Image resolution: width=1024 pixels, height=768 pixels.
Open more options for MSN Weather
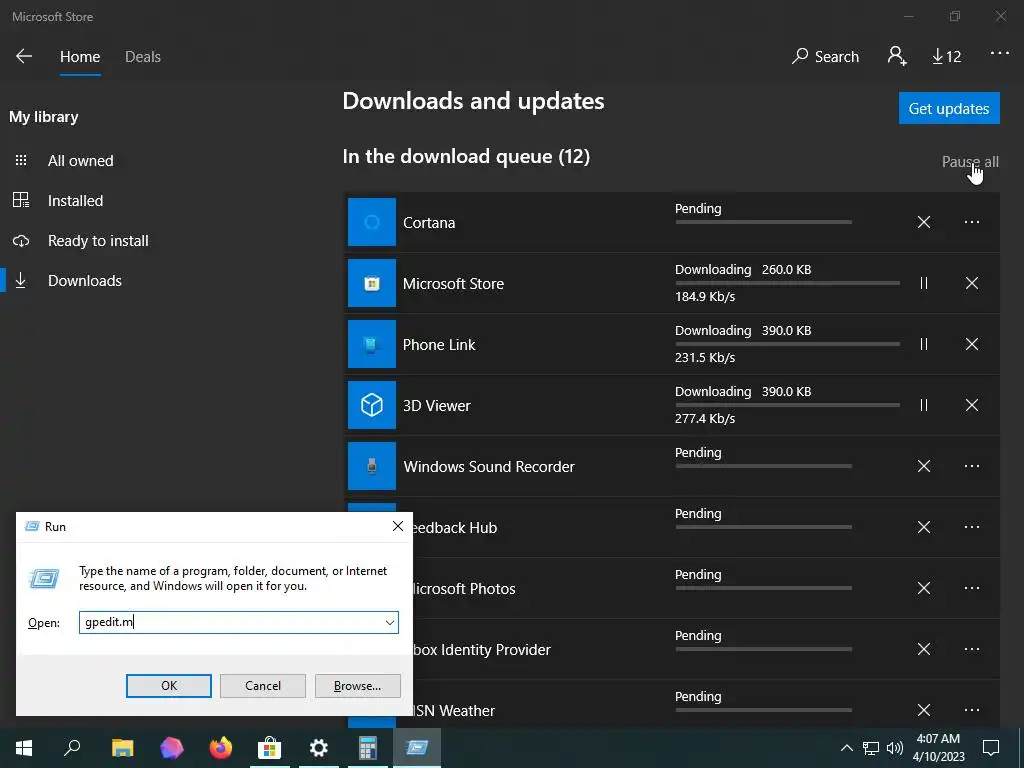coord(972,710)
